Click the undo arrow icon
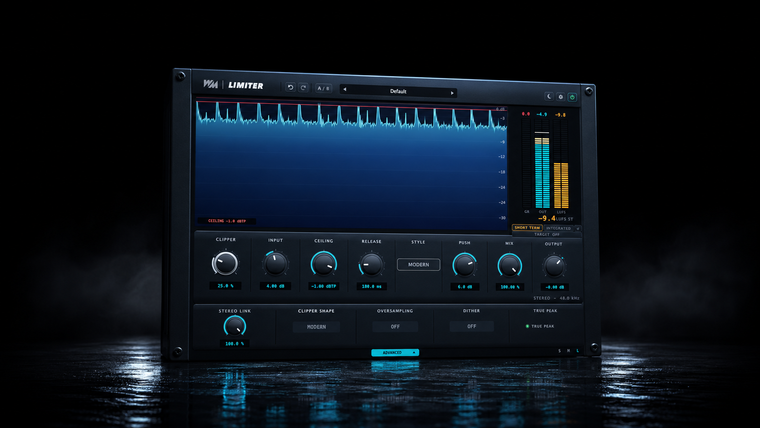Image resolution: width=760 pixels, height=428 pixels. click(x=290, y=87)
